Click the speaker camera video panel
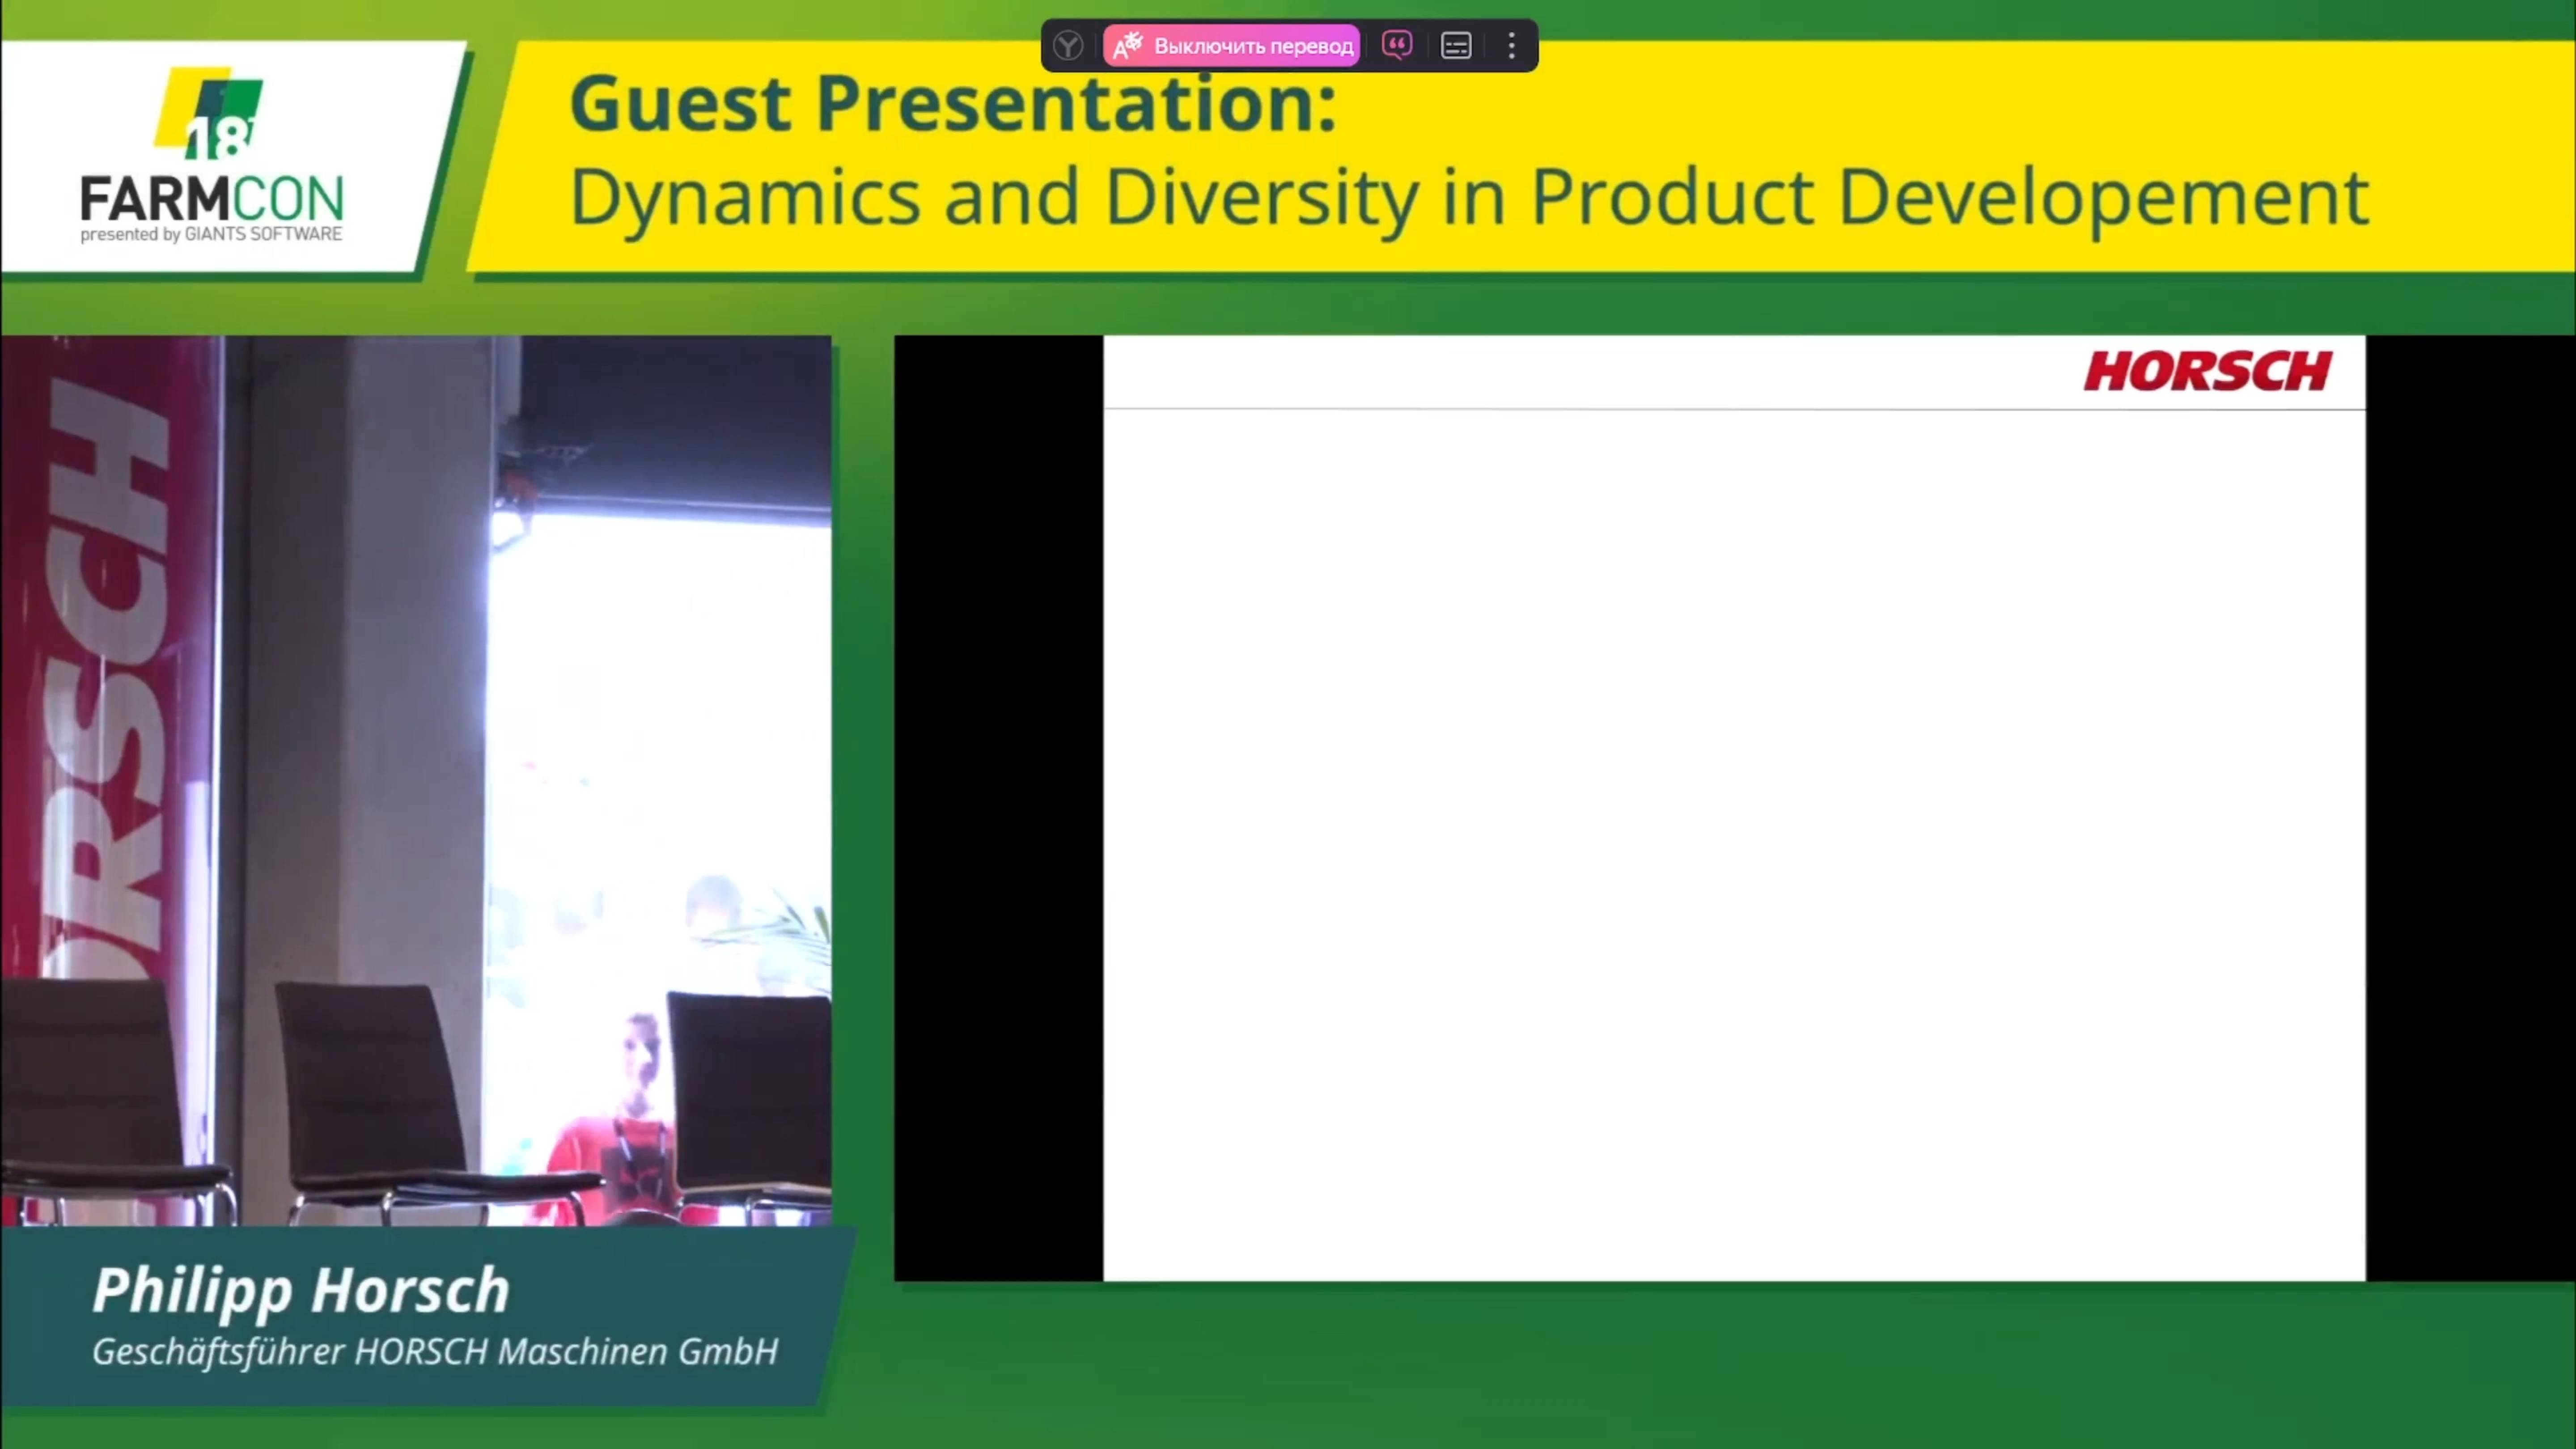Image resolution: width=2576 pixels, height=1449 pixels. click(x=416, y=780)
